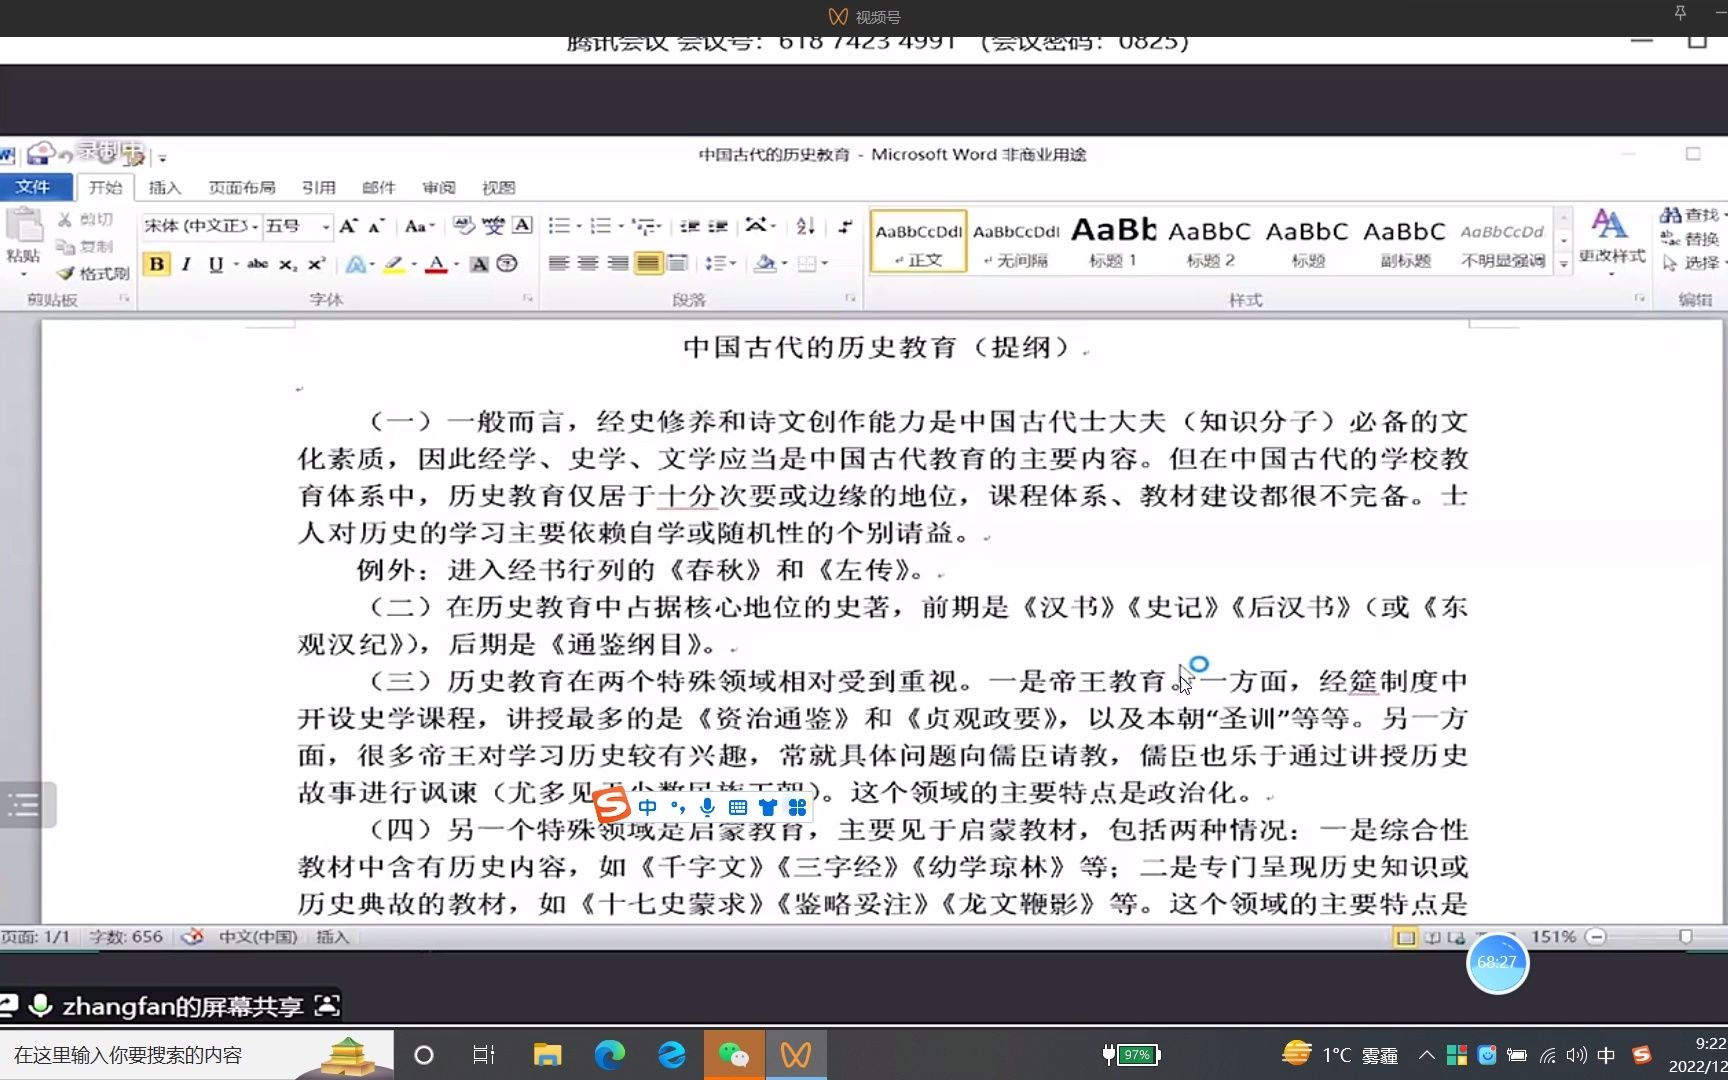Screen dimensions: 1728x1080
Task: Align text left
Action: pyautogui.click(x=559, y=263)
